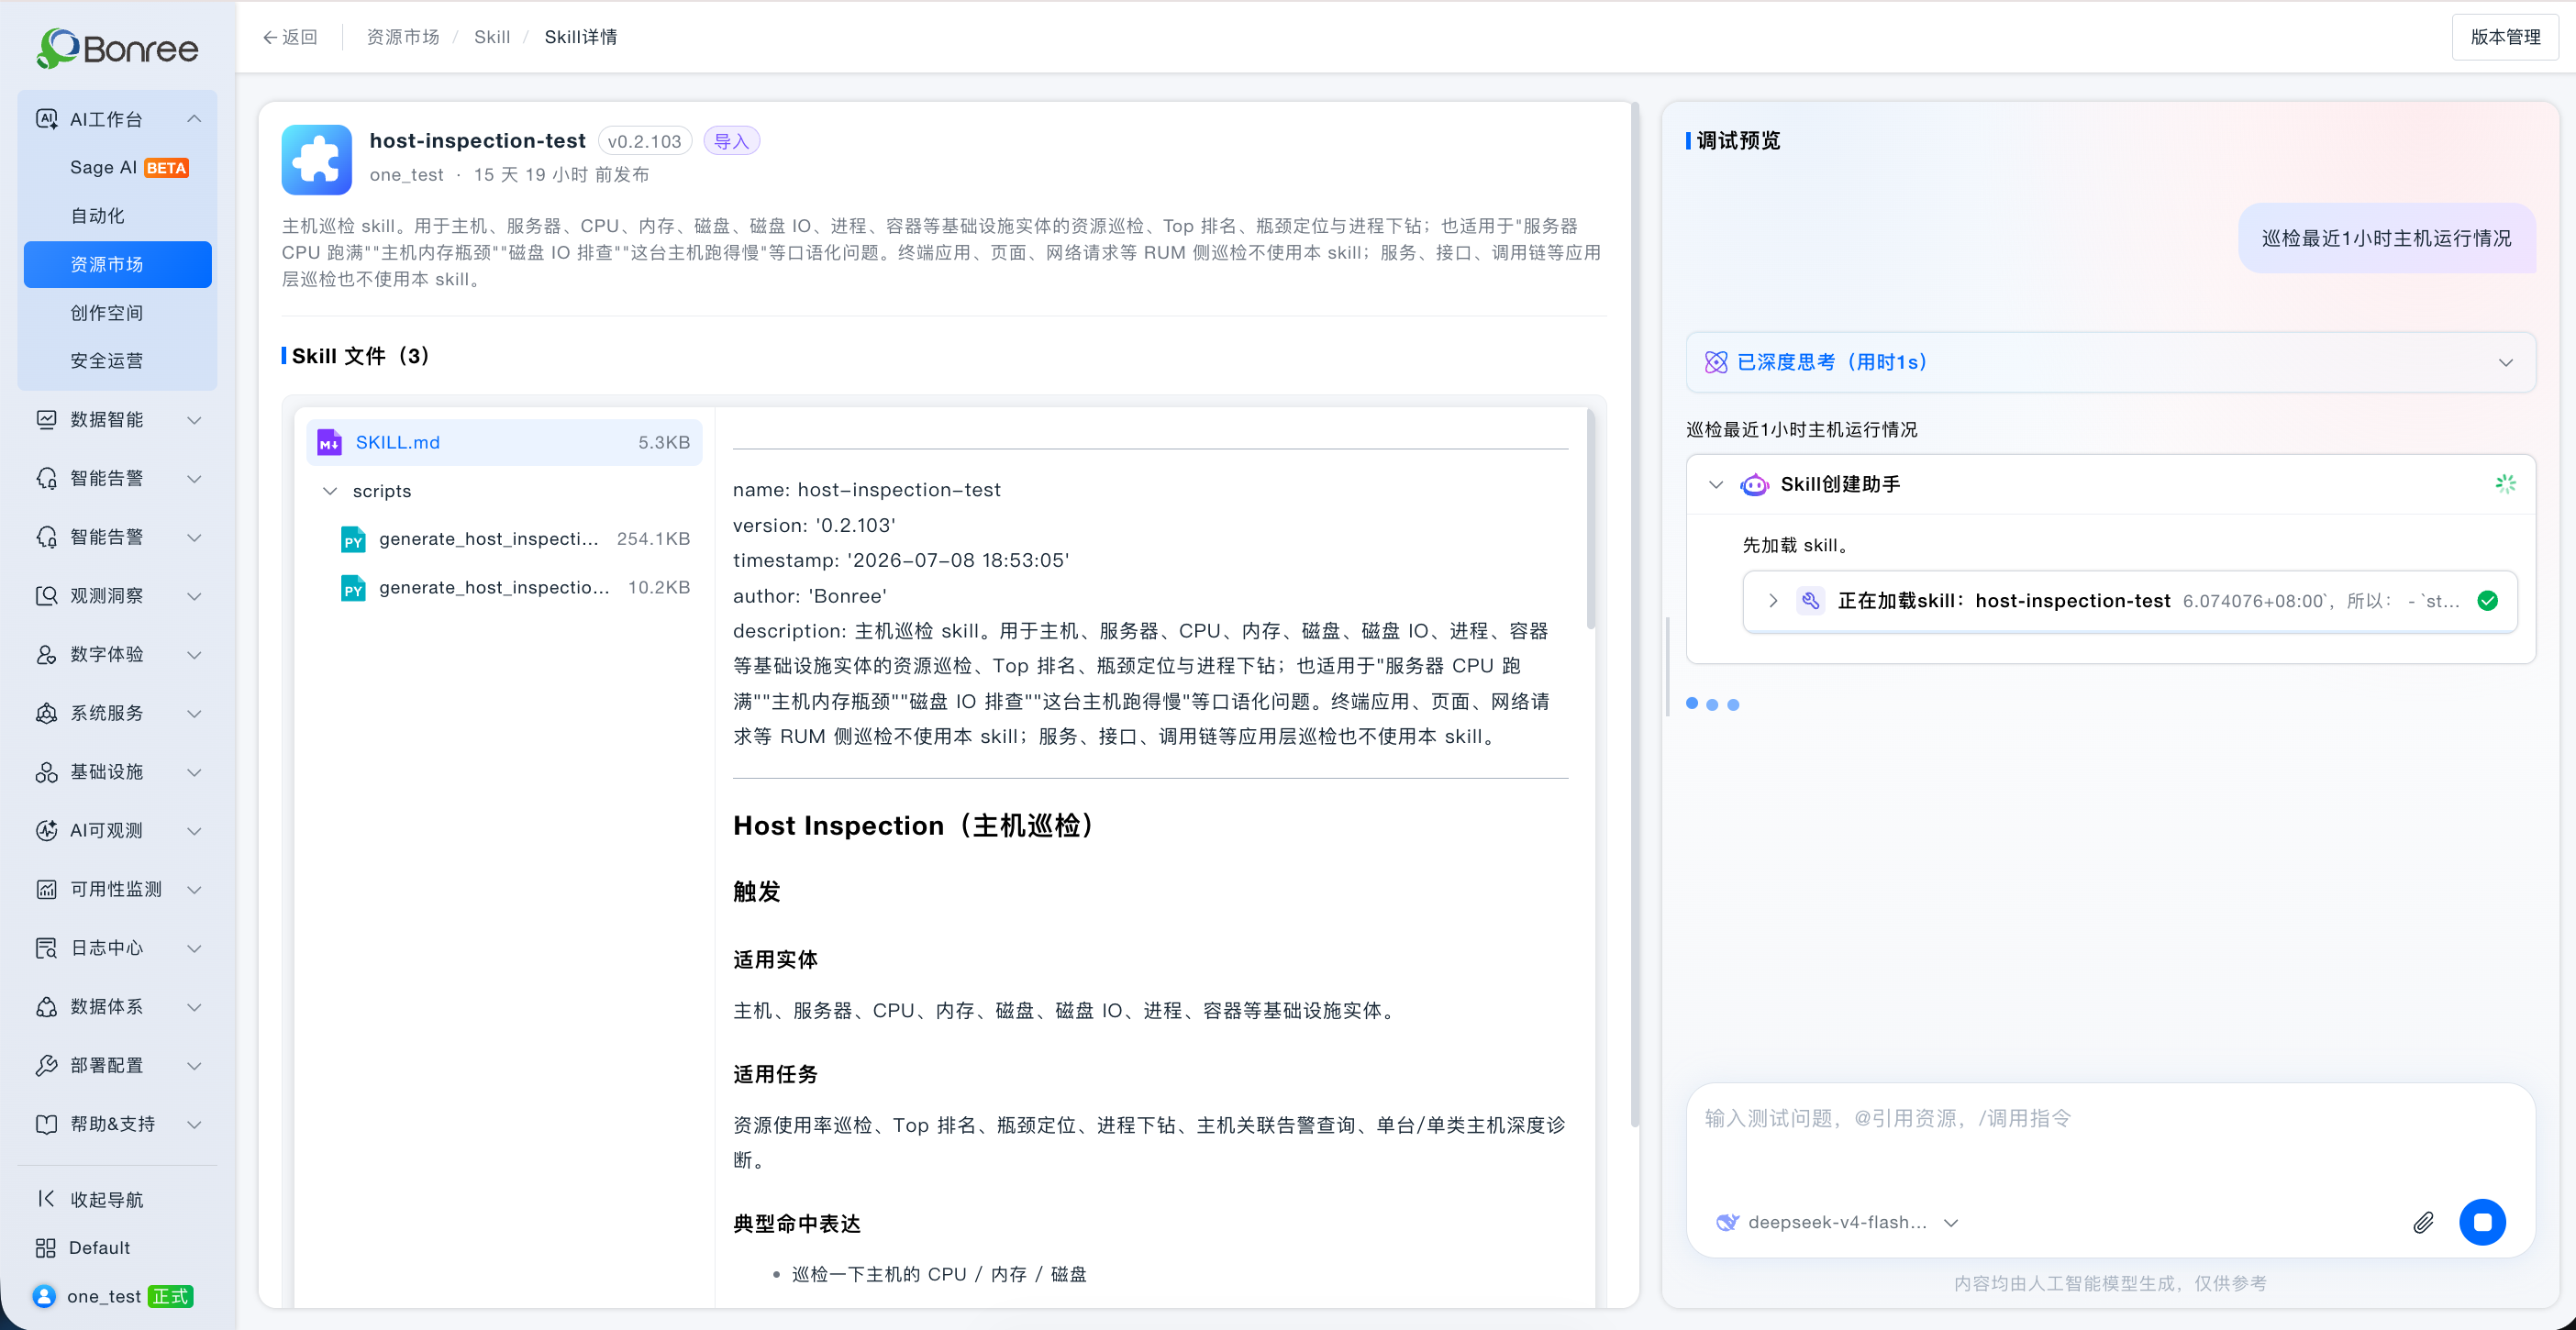
Task: Open the SKILL.md file
Action: tap(504, 442)
